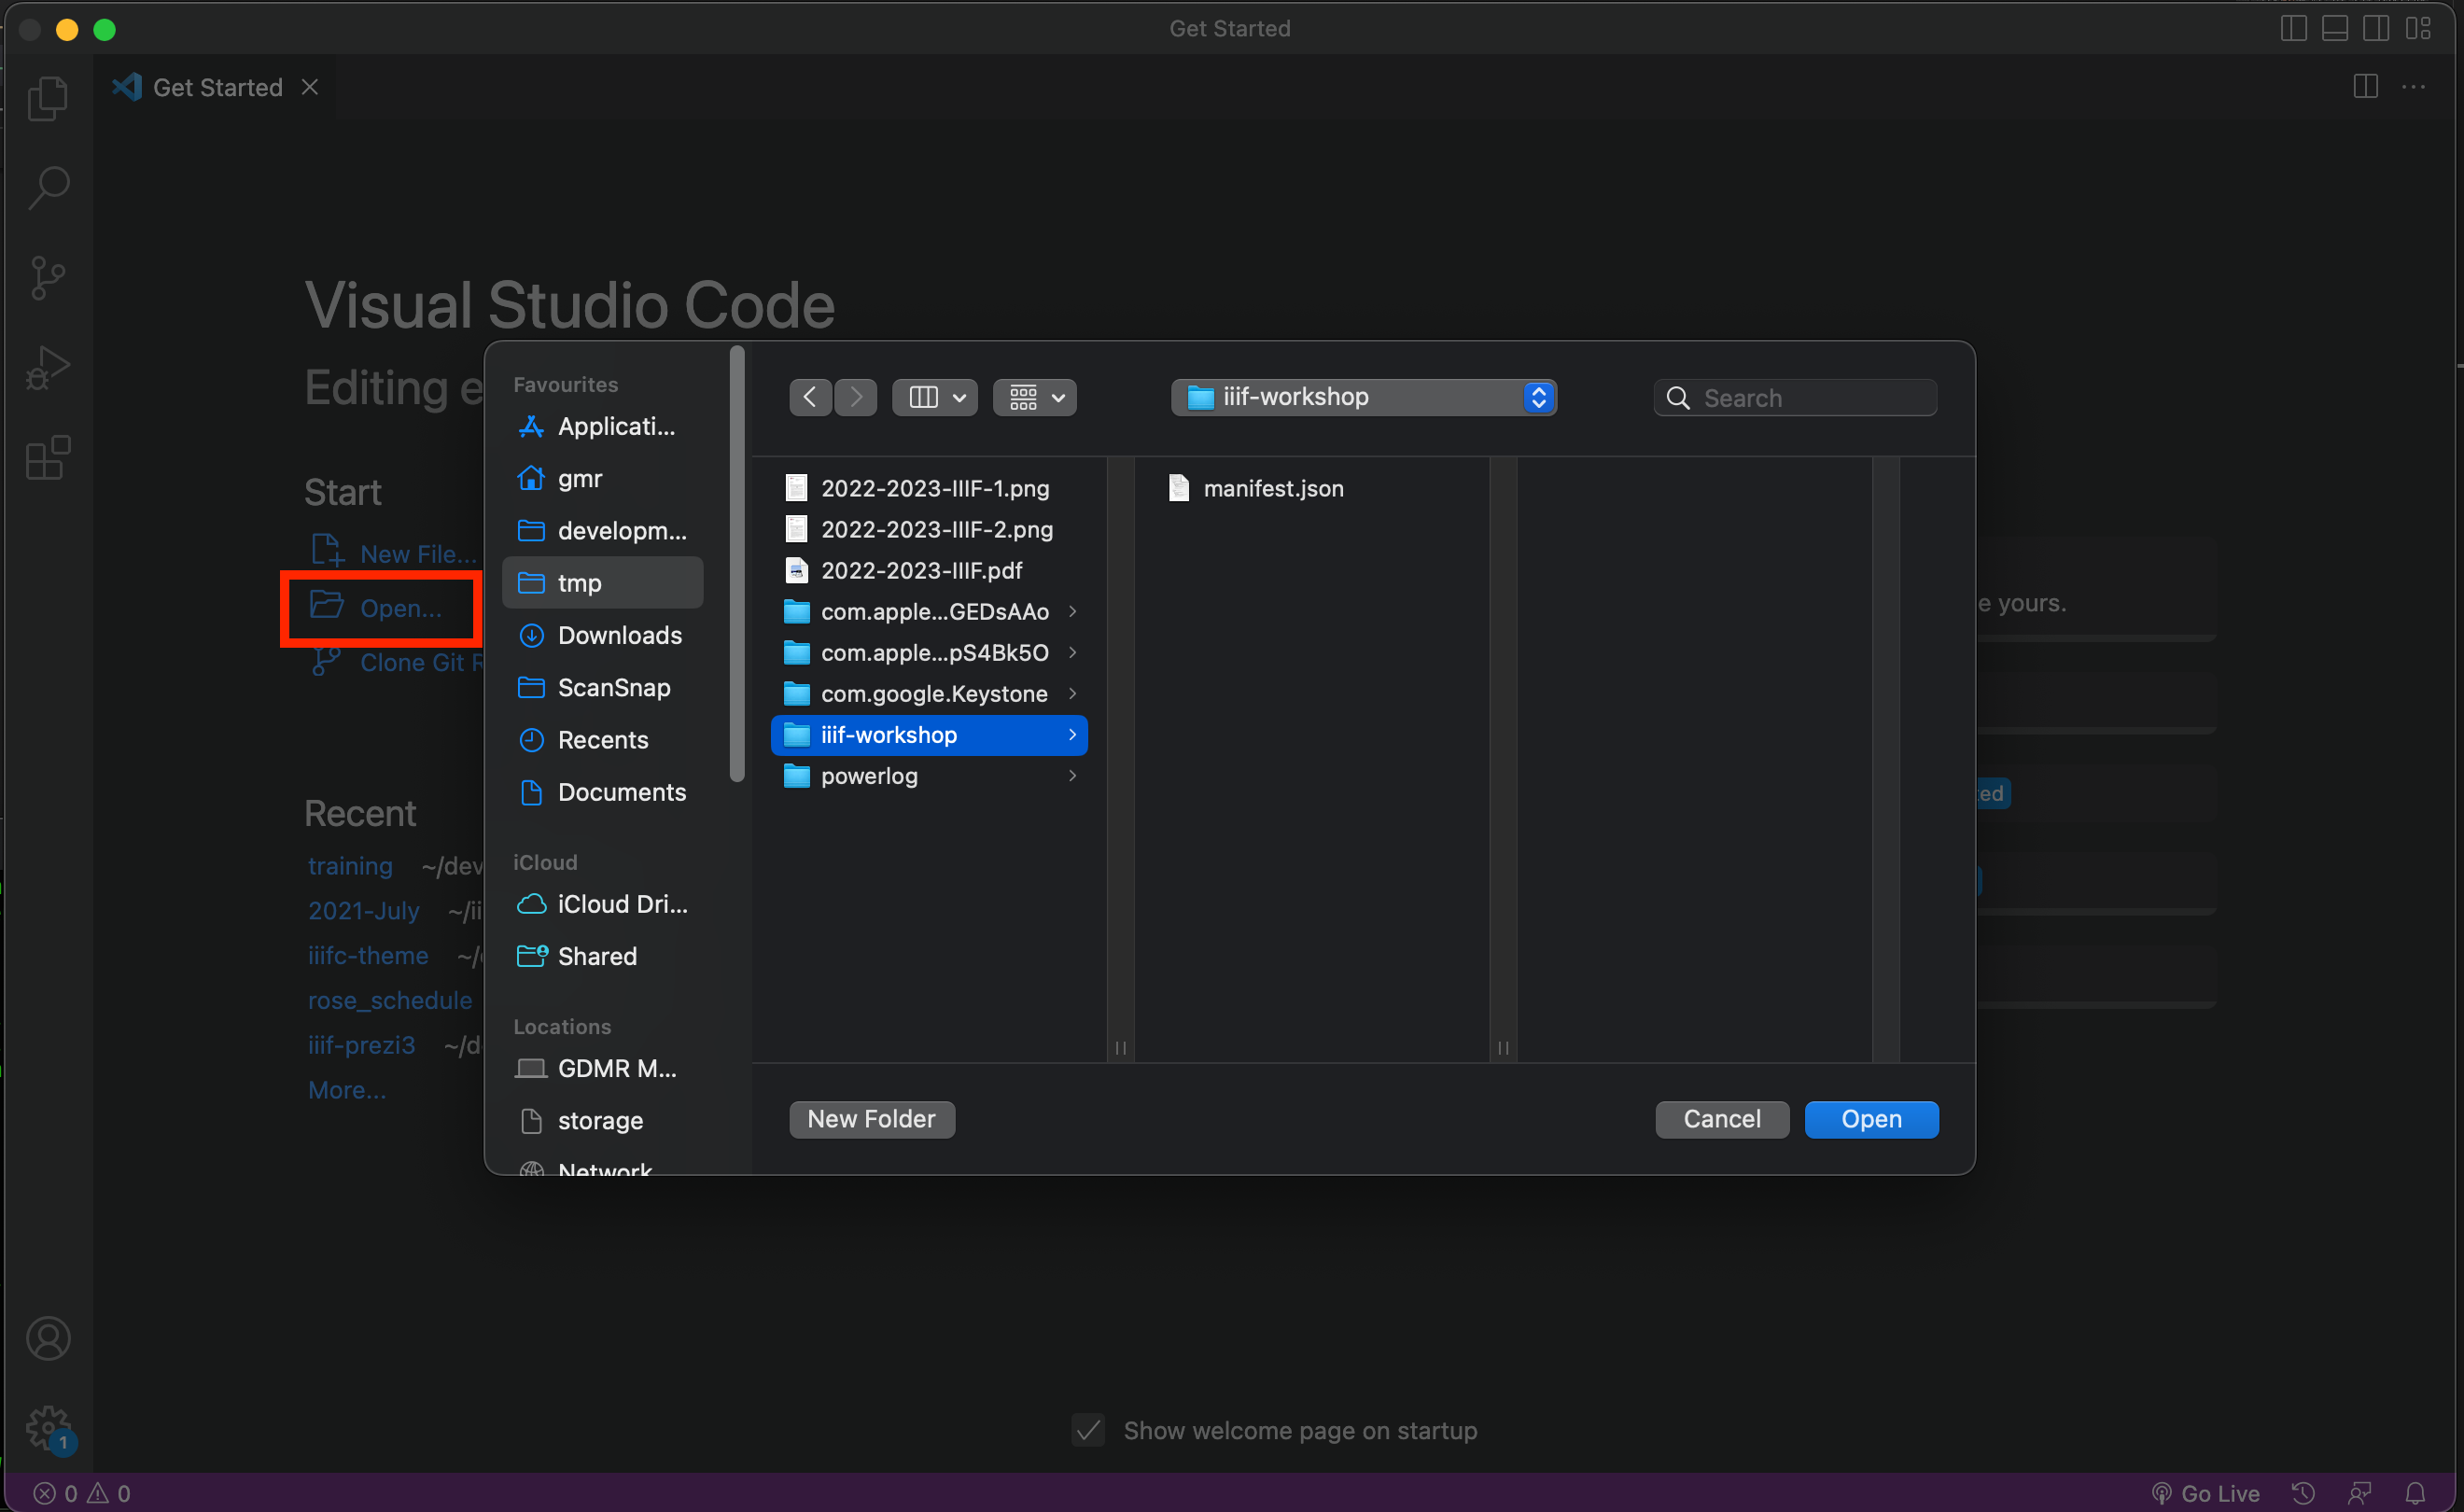Toggle primary sidebar layout icon in the title bar
2464x1512 pixels.
point(2293,28)
